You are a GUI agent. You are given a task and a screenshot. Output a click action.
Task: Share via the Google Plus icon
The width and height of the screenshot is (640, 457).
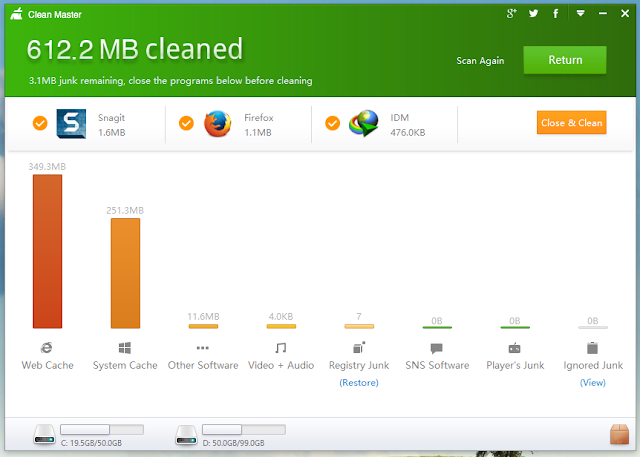511,13
